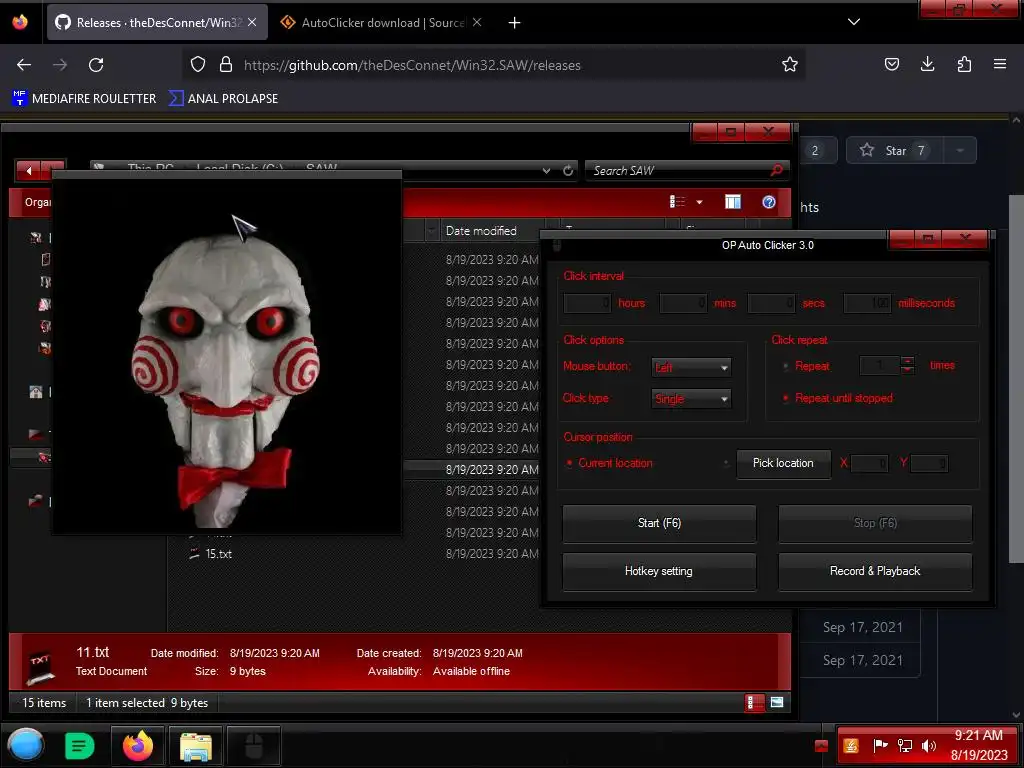Screen dimensions: 1024x768
Task: Click the hours interval field
Action: point(587,303)
